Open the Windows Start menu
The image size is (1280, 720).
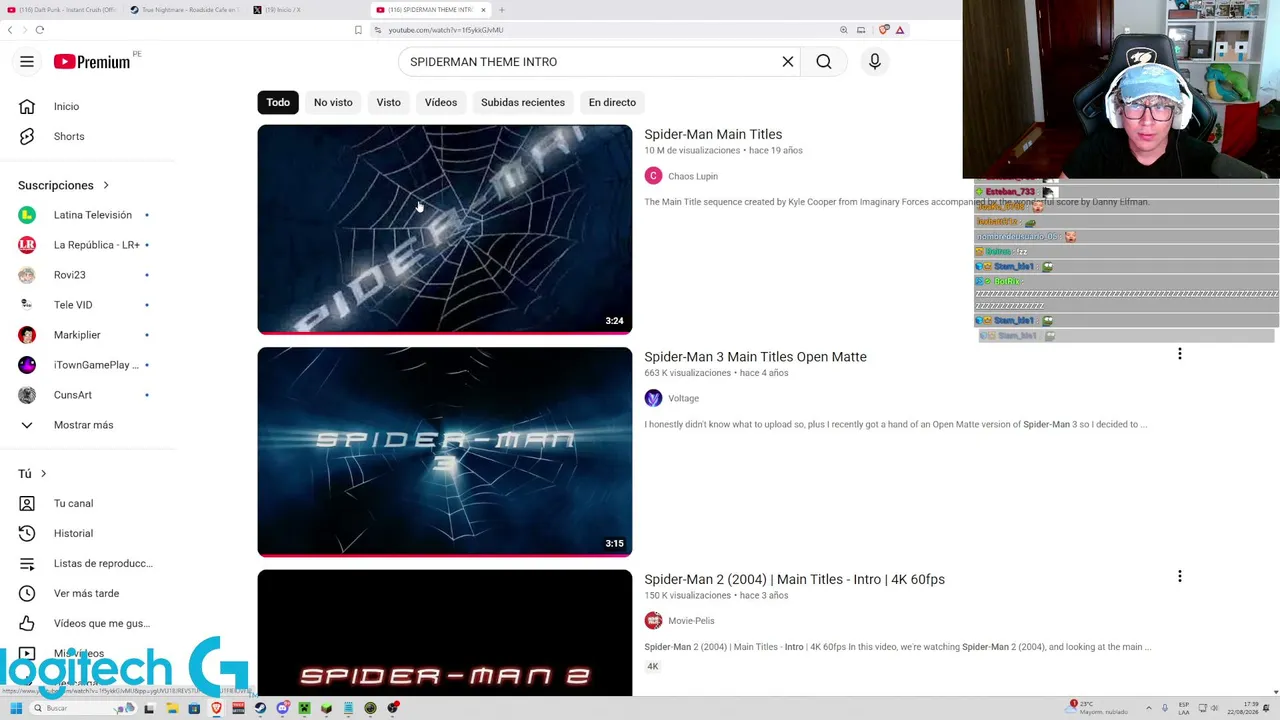pos(16,708)
